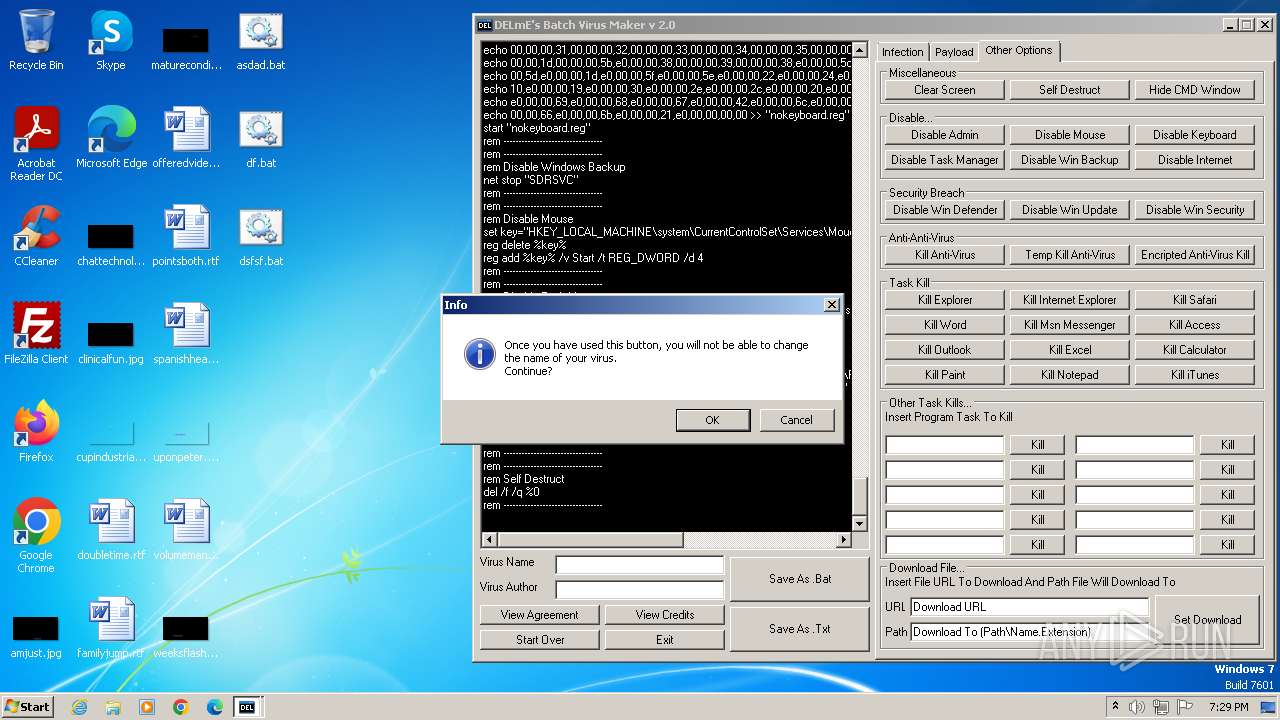Select DELmE Batch Virus Maker taskbar item
The height and width of the screenshot is (720, 1280).
[x=247, y=707]
